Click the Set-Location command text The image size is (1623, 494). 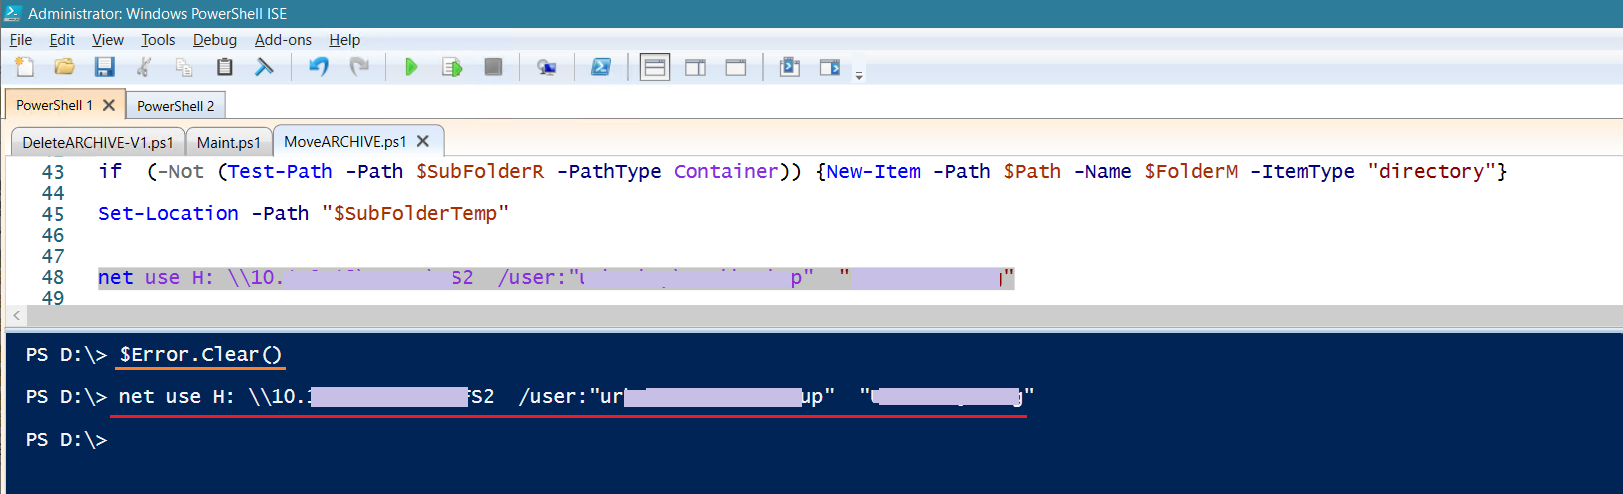168,213
